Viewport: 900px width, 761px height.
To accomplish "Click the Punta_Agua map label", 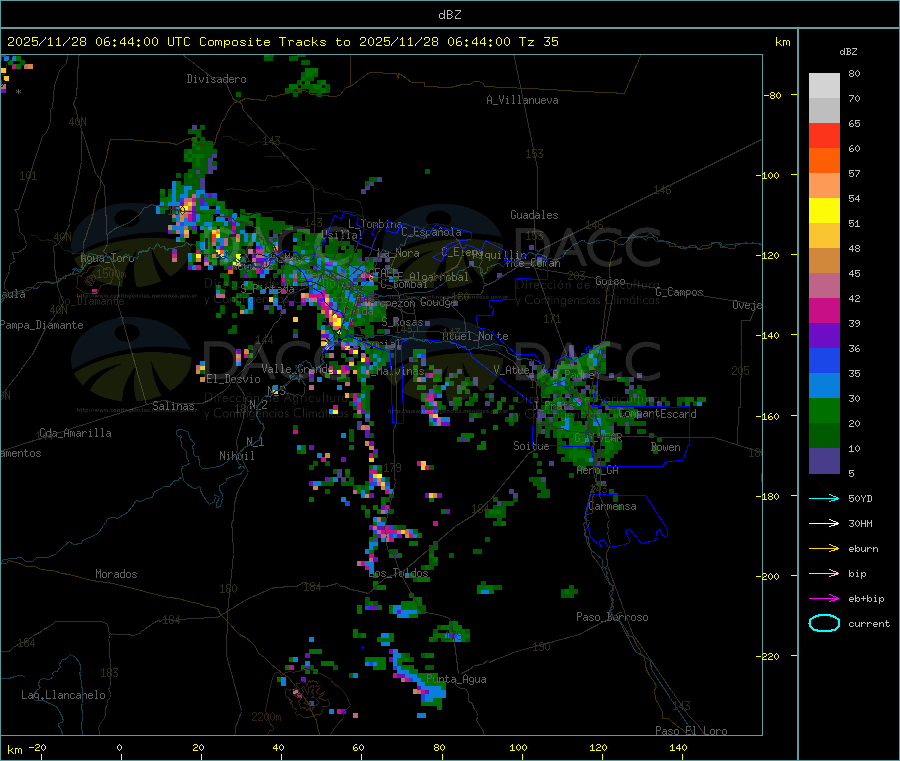I will click(456, 679).
